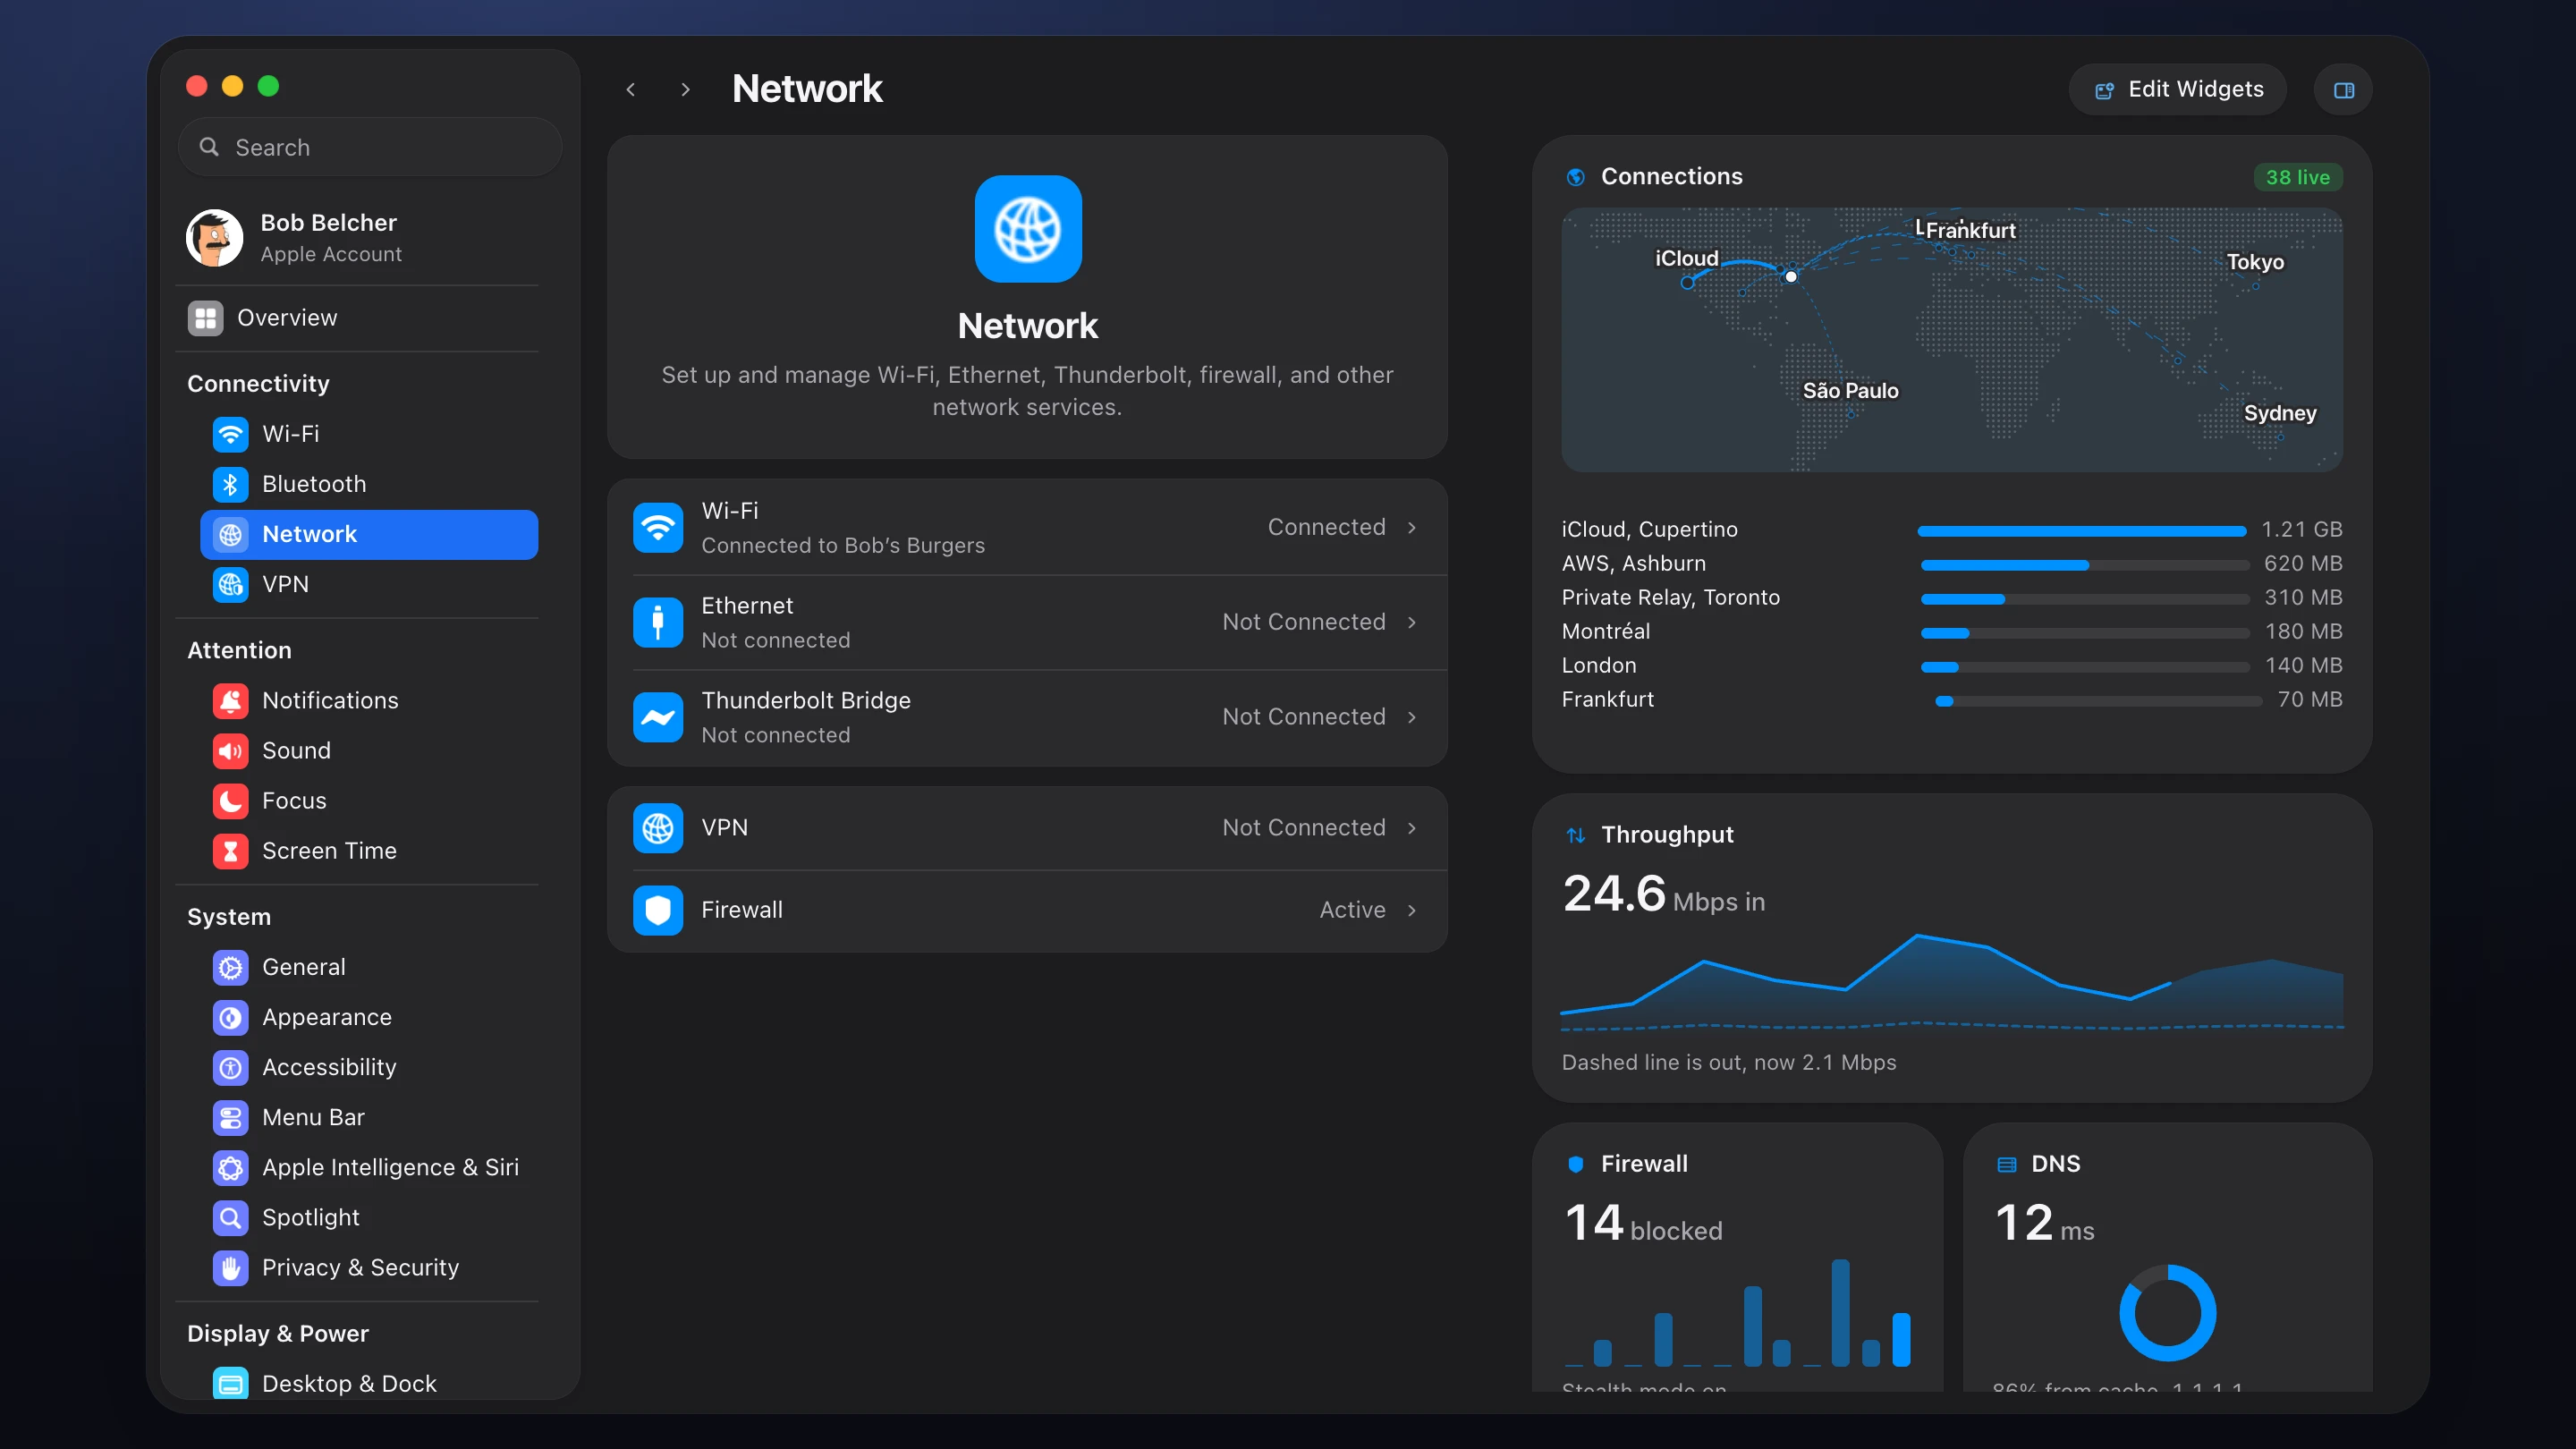2576x1449 pixels.
Task: Expand VPN row chevron in main list
Action: click(1412, 828)
